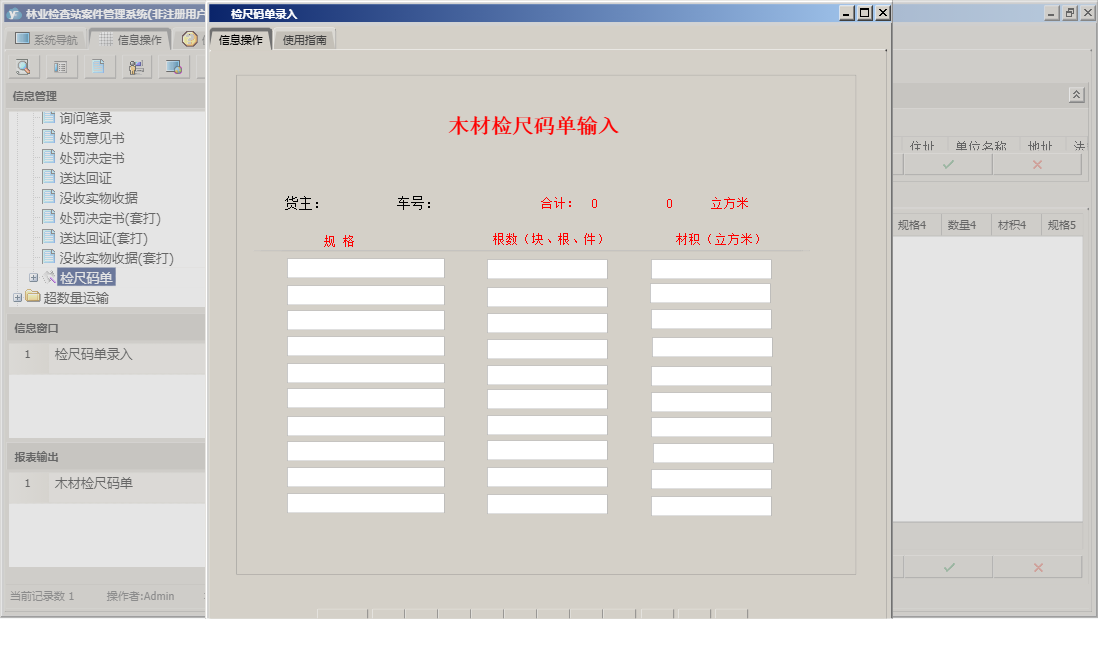Click the document icon beside 没收实物收据
The image size is (1098, 655).
click(x=49, y=197)
